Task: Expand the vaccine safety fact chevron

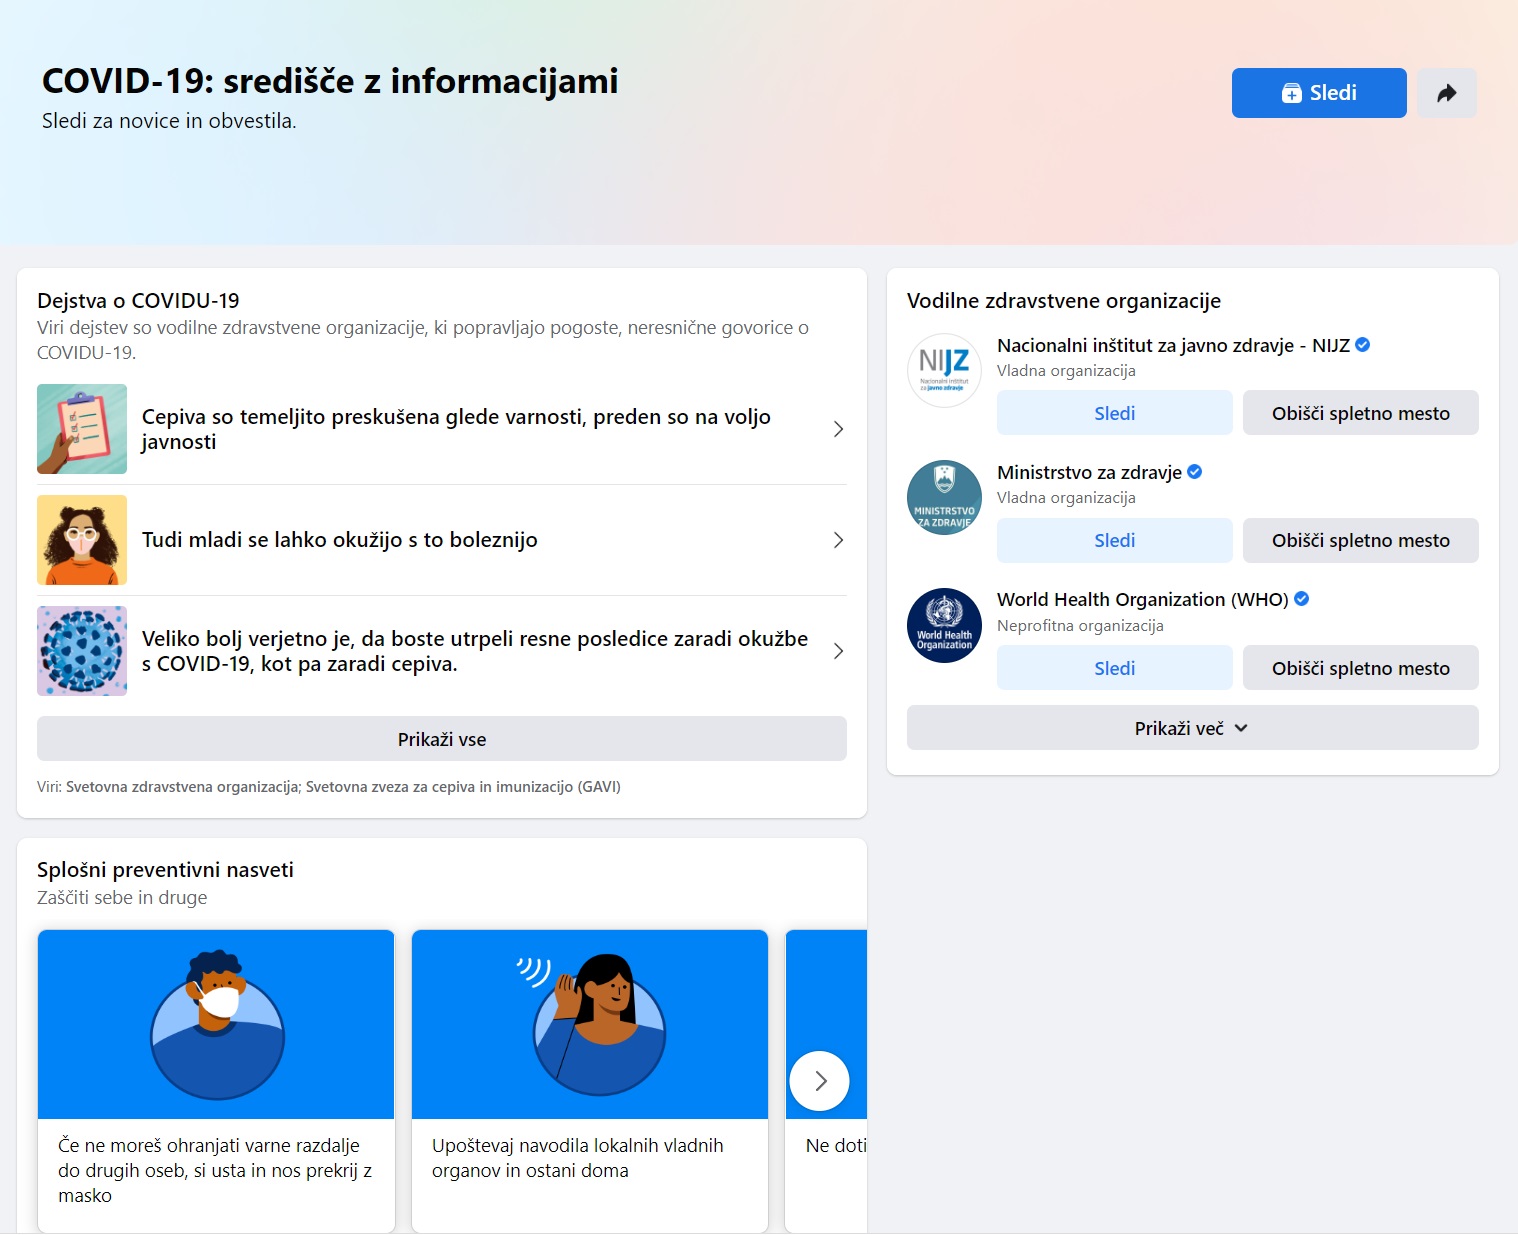Action: coord(838,429)
